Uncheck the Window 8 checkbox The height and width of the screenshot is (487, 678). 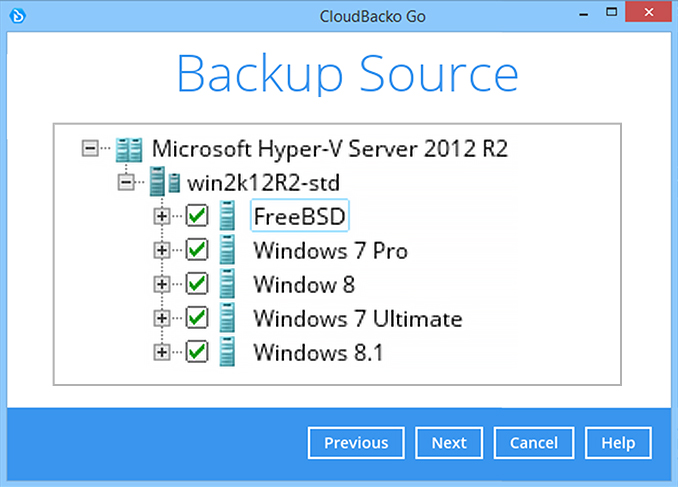pos(197,284)
